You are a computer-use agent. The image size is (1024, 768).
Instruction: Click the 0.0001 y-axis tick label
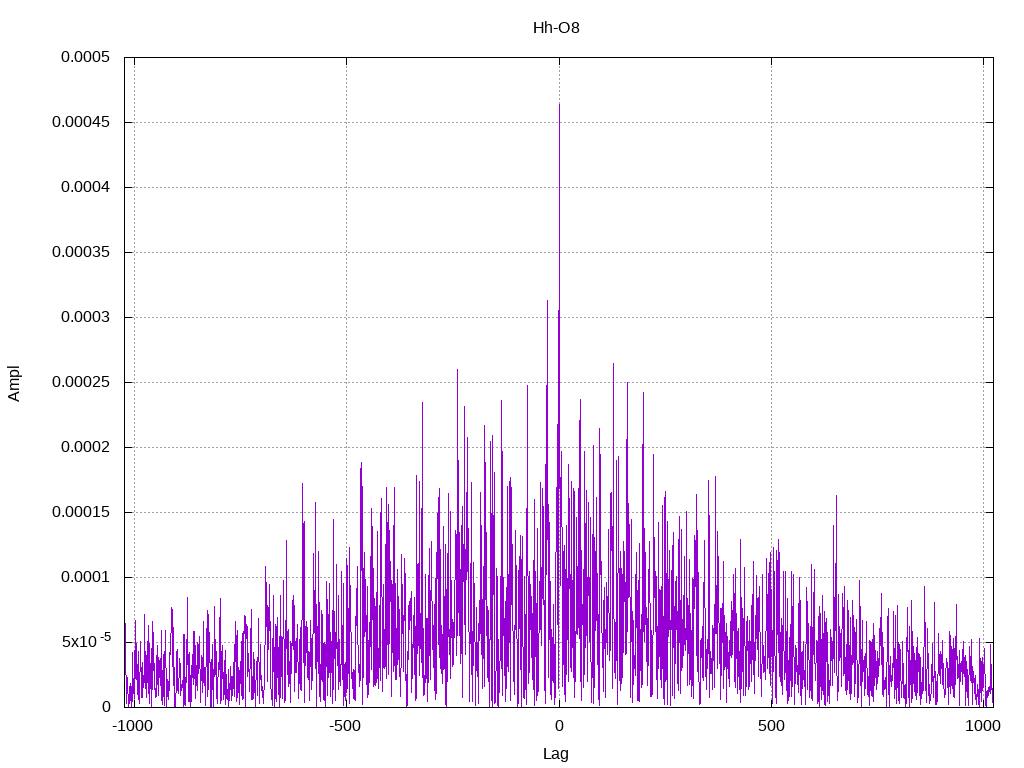pyautogui.click(x=86, y=577)
